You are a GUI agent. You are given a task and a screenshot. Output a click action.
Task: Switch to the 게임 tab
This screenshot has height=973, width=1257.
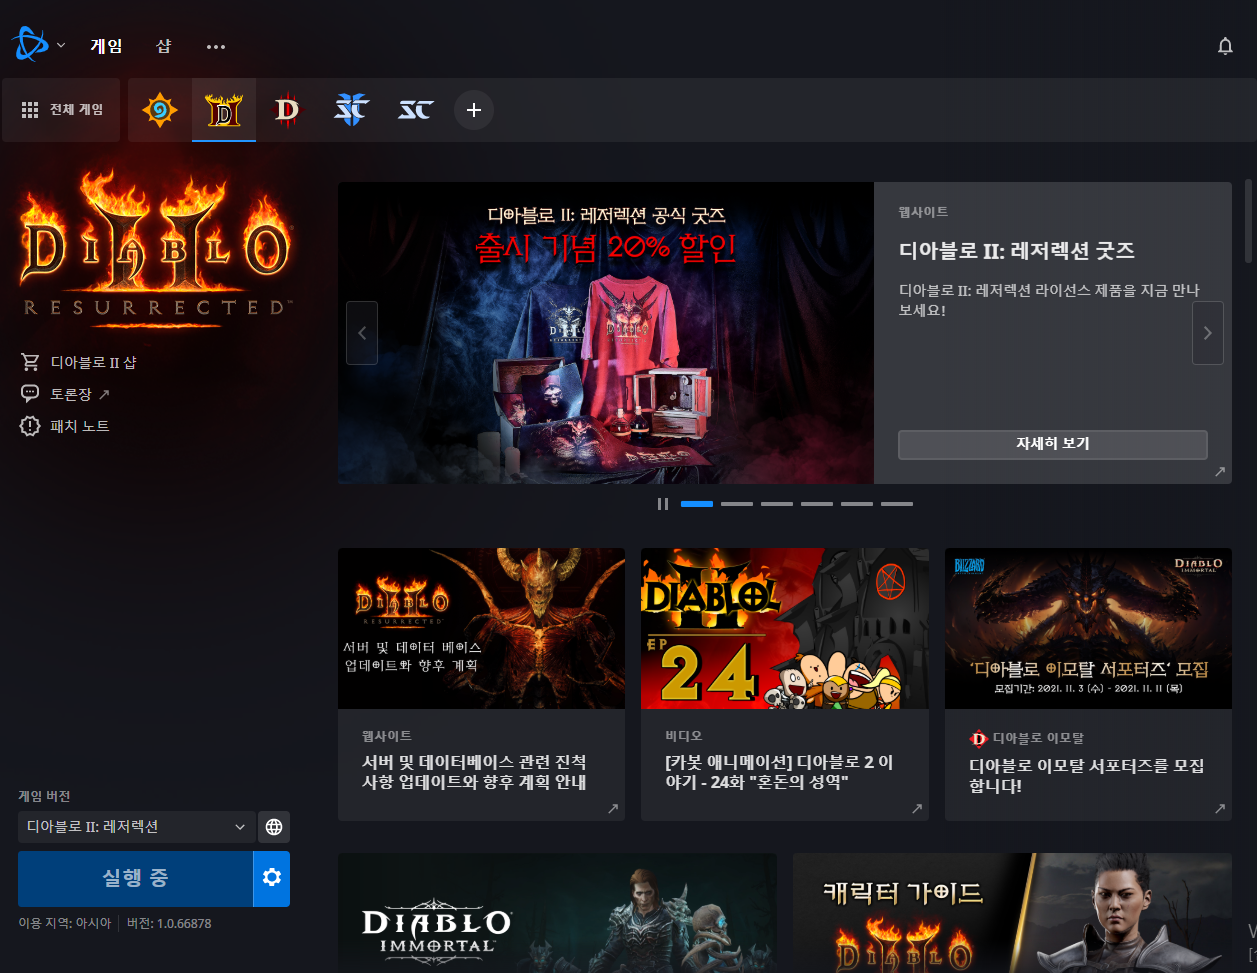click(x=106, y=46)
